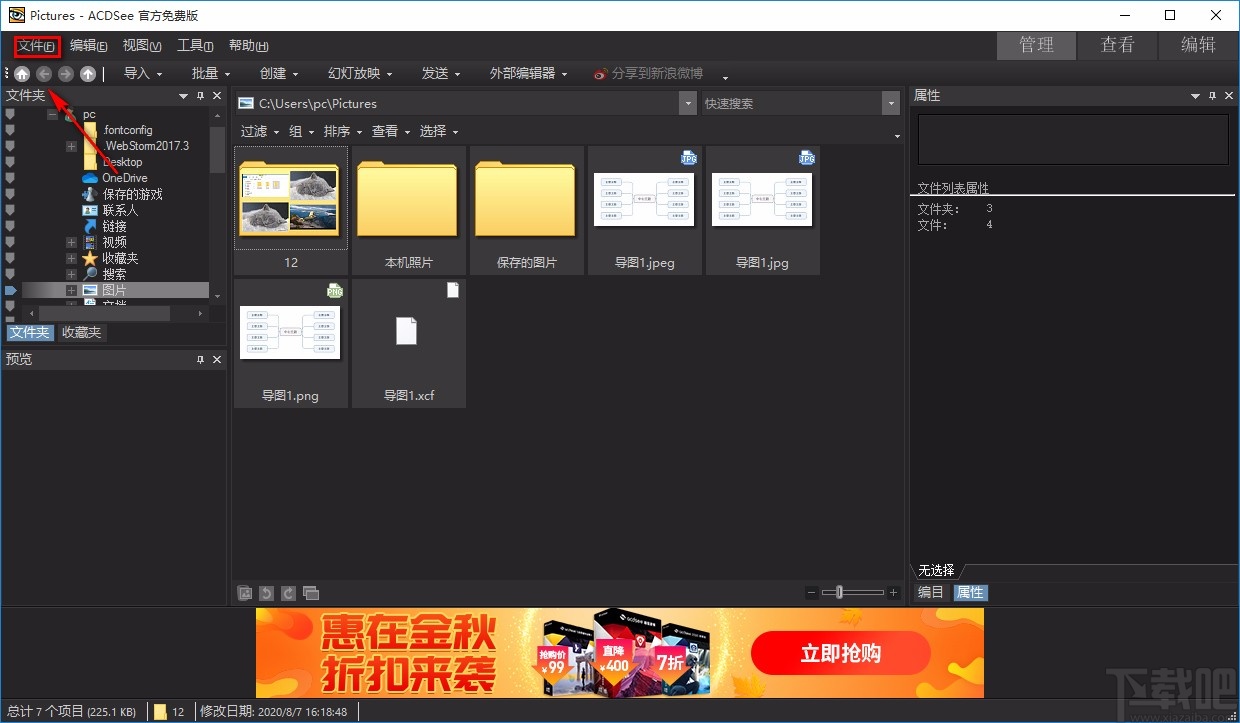Select the rotate left icon above the banner
The width and height of the screenshot is (1240, 723).
(266, 593)
